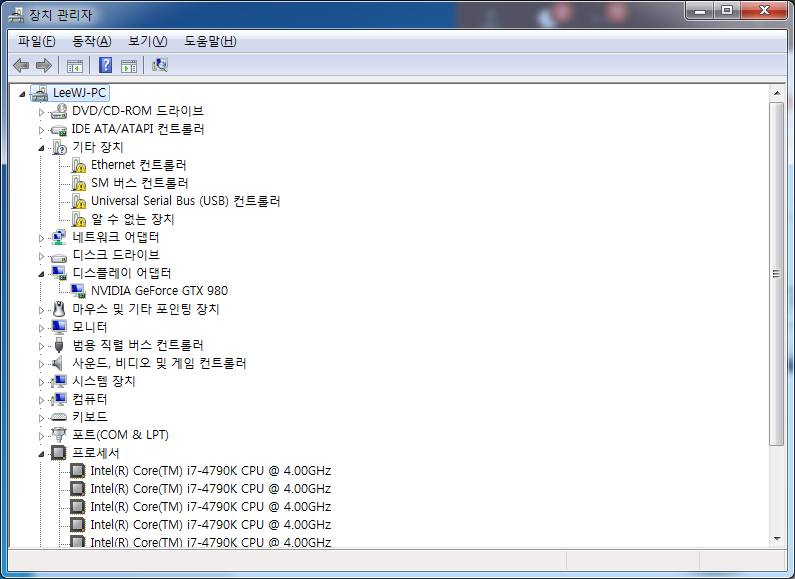Collapse the 프로세서 category

tap(42, 453)
